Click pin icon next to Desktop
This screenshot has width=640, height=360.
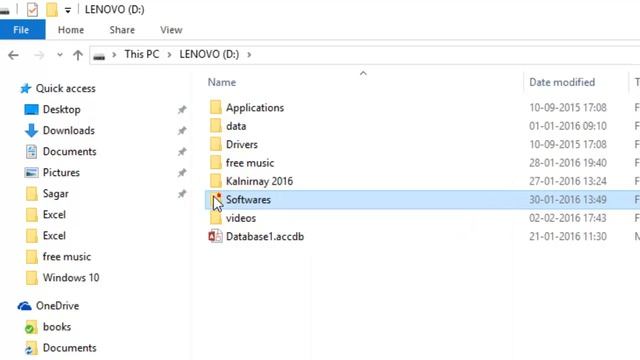(182, 109)
